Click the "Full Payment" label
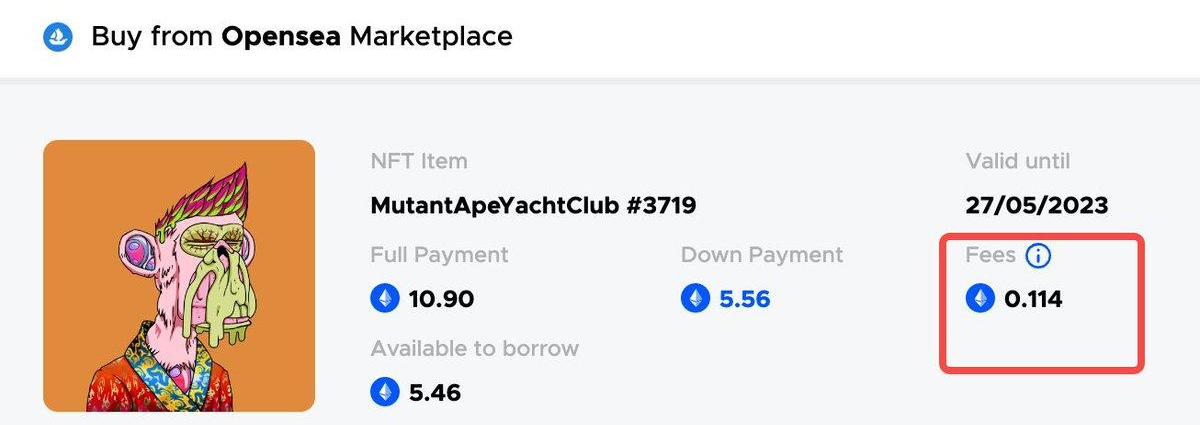Viewport: 1200px width, 425px height. click(x=439, y=255)
